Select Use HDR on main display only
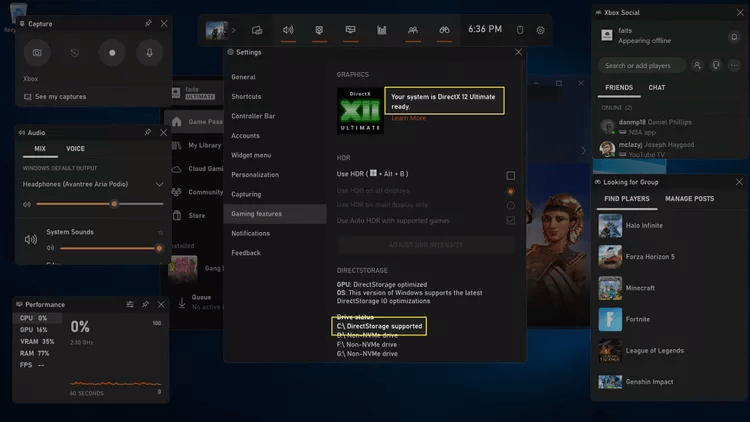750x422 pixels. (511, 206)
